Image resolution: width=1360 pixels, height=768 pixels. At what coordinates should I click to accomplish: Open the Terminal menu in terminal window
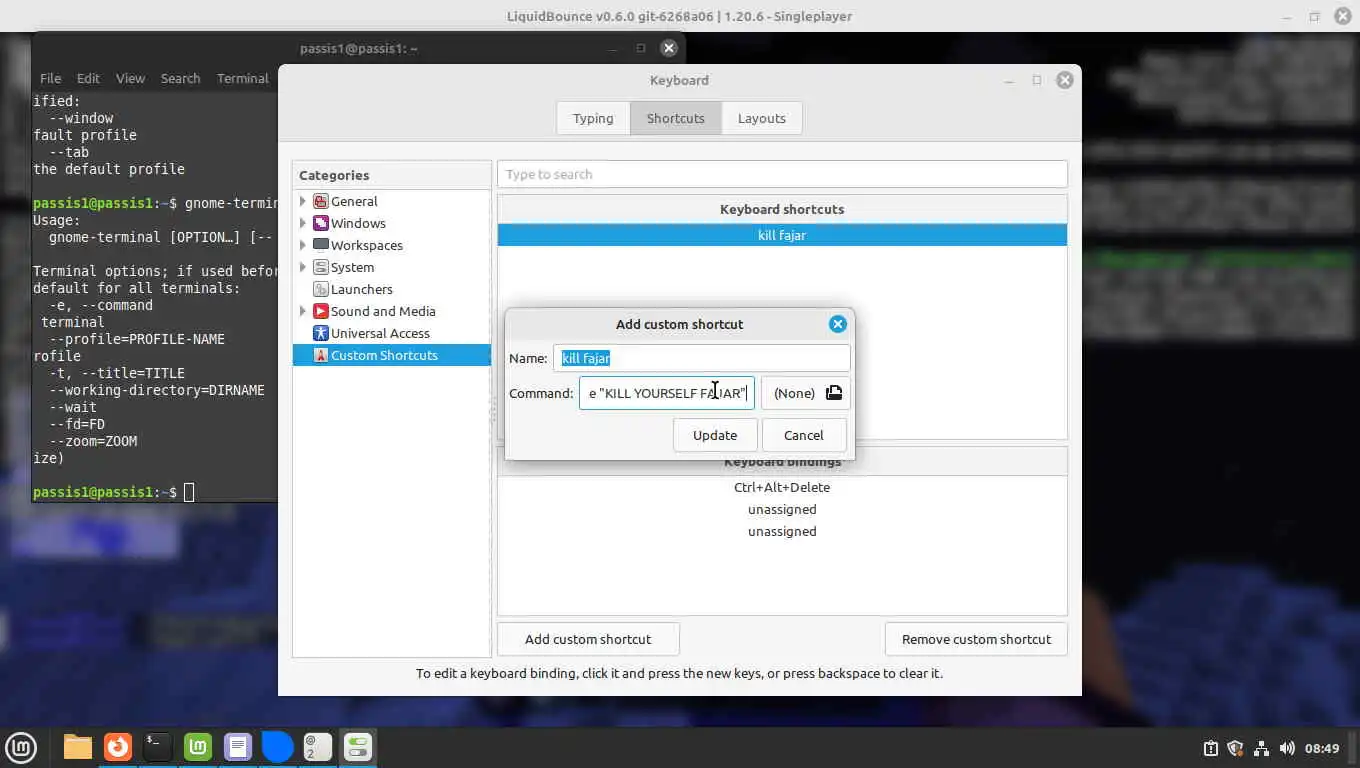(x=243, y=78)
